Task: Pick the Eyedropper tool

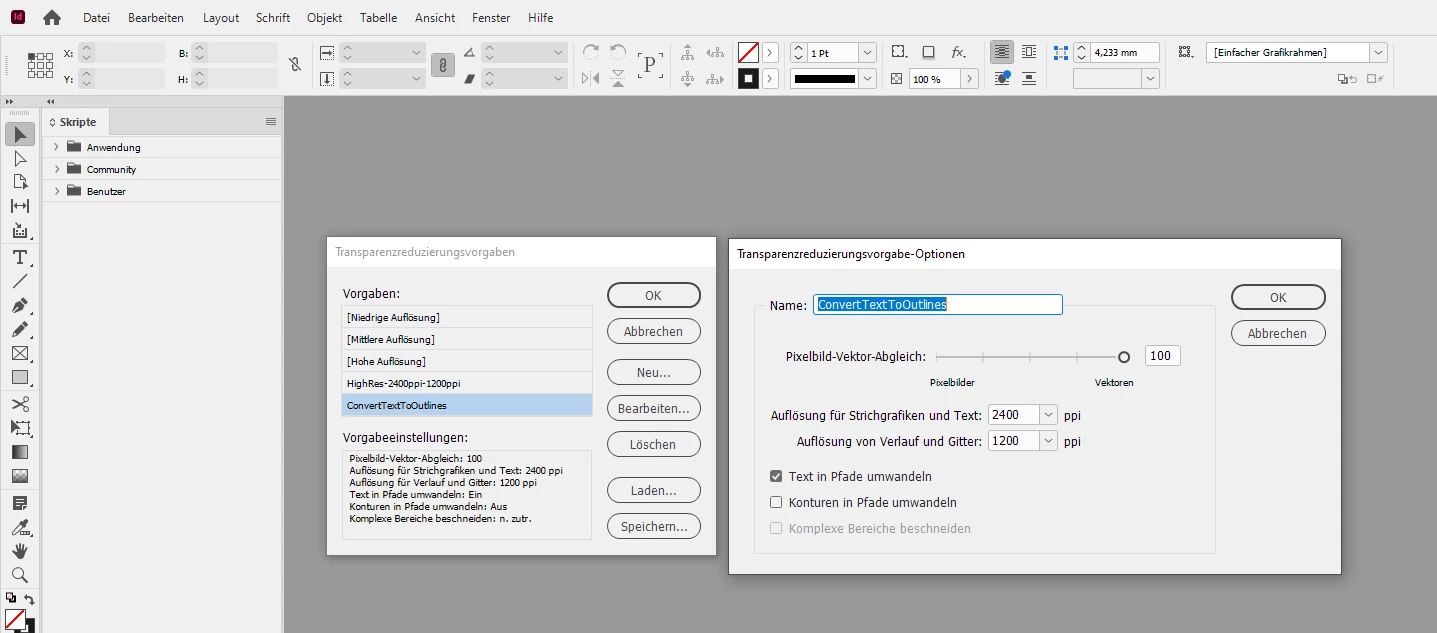Action: click(19, 527)
